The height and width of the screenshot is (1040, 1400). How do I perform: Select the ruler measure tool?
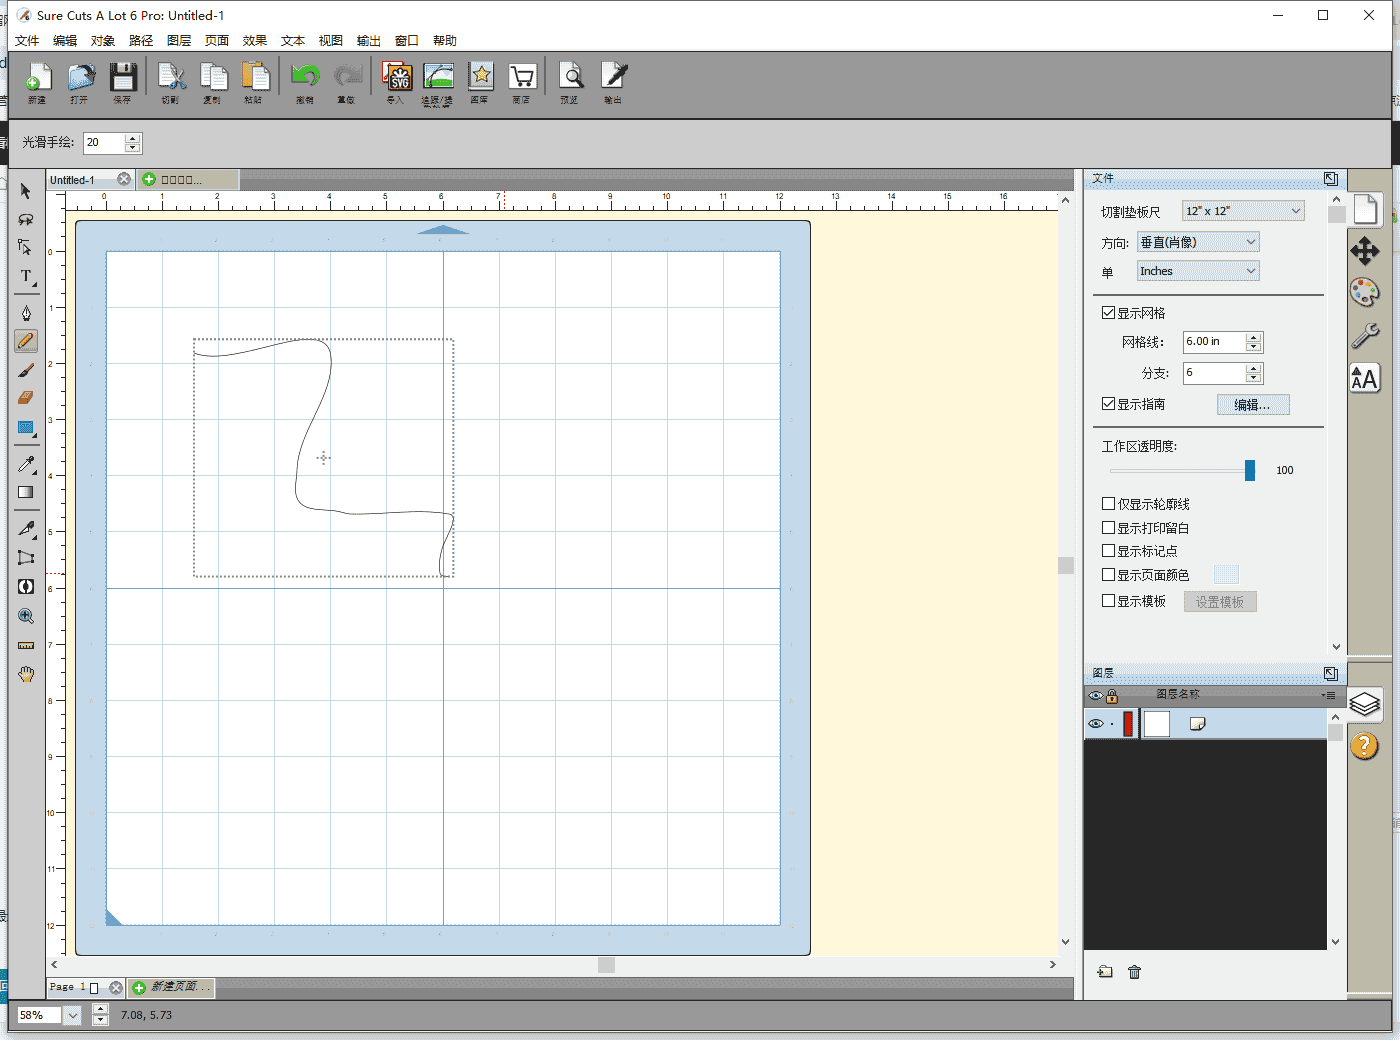tap(26, 646)
